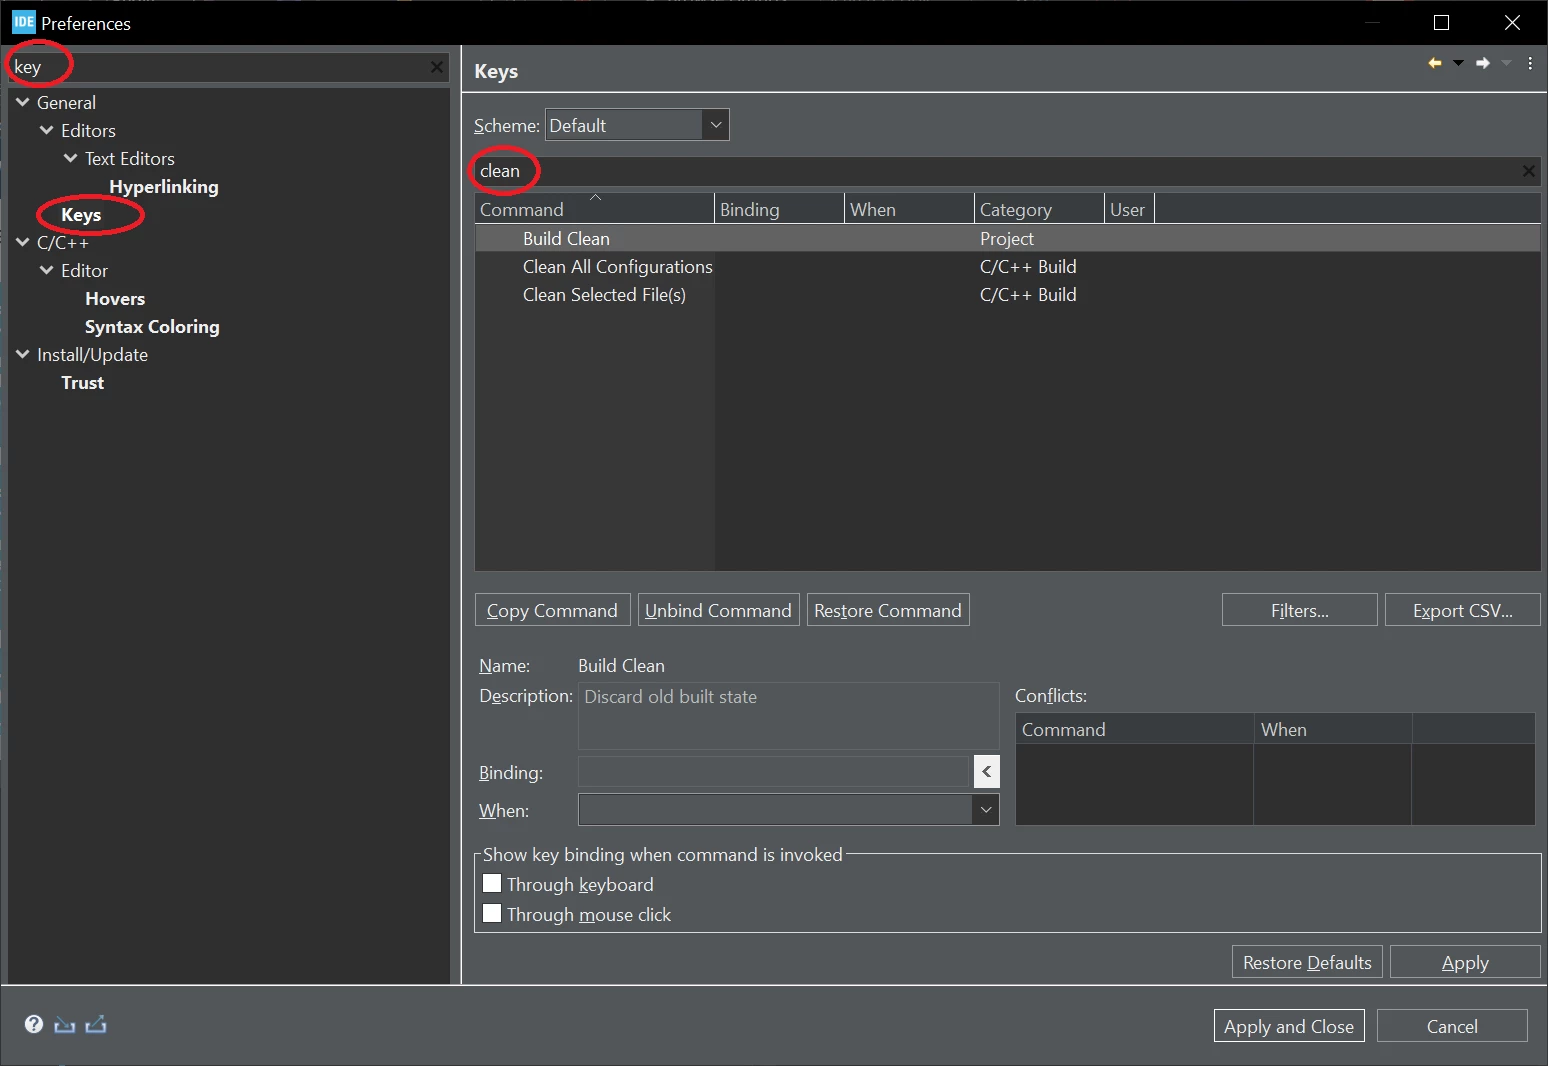Screen dimensions: 1548x1066
Task: Click the Unbind Command button
Action: tap(719, 610)
